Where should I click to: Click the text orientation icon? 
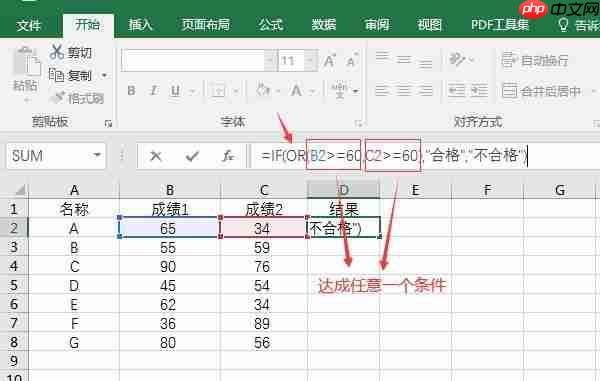pos(458,59)
